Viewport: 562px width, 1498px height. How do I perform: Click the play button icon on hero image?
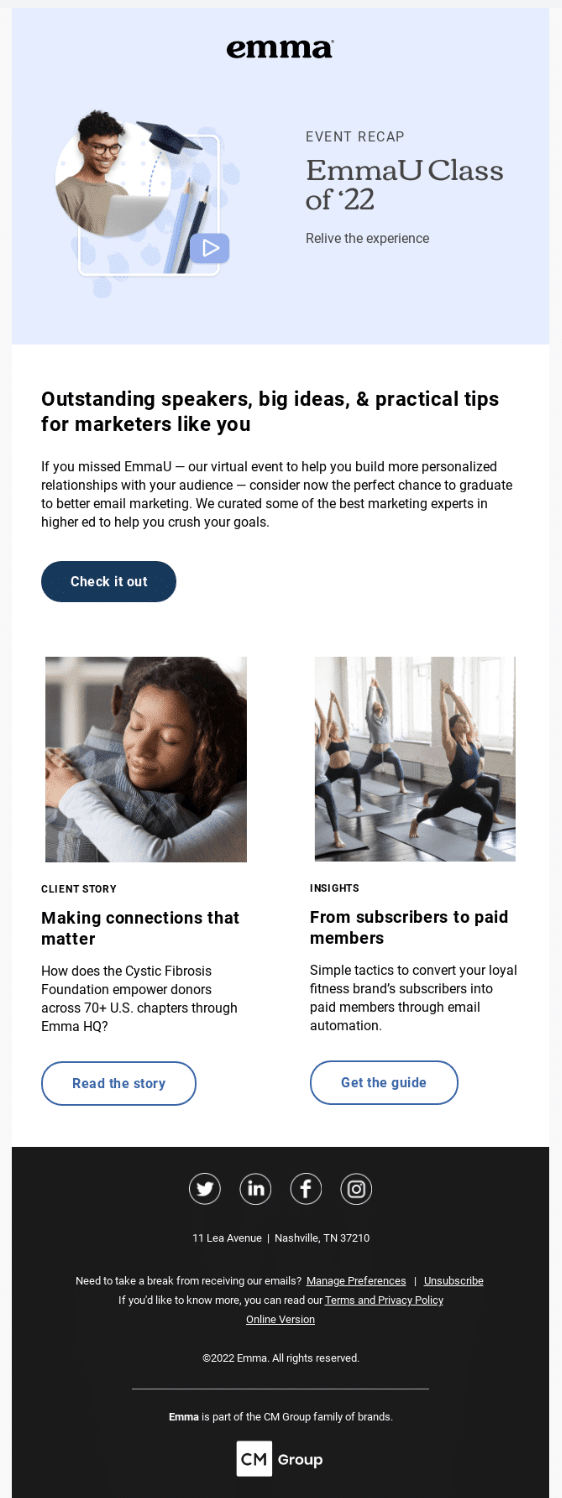click(x=210, y=248)
